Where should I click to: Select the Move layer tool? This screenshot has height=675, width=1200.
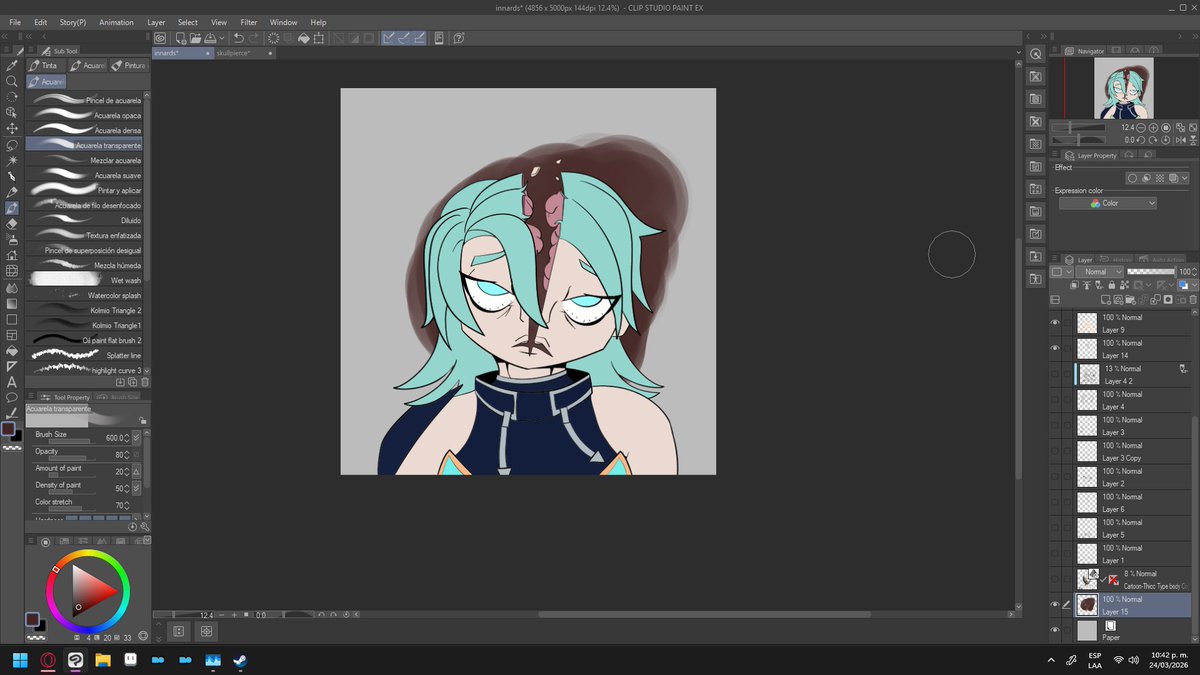12,129
